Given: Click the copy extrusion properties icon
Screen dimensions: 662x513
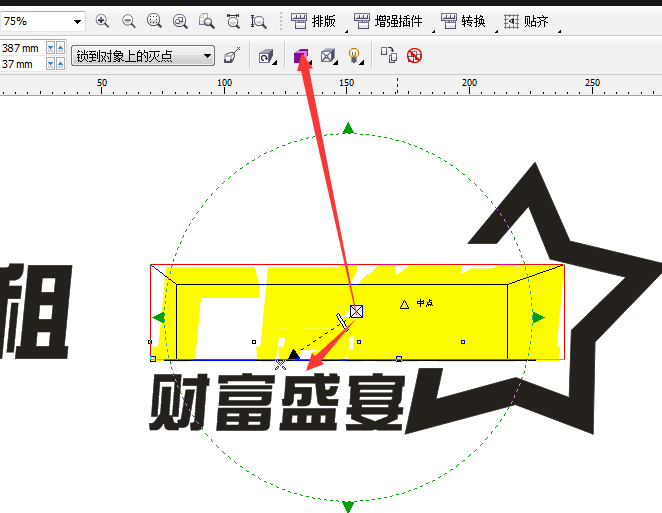Looking at the screenshot, I should (x=389, y=55).
